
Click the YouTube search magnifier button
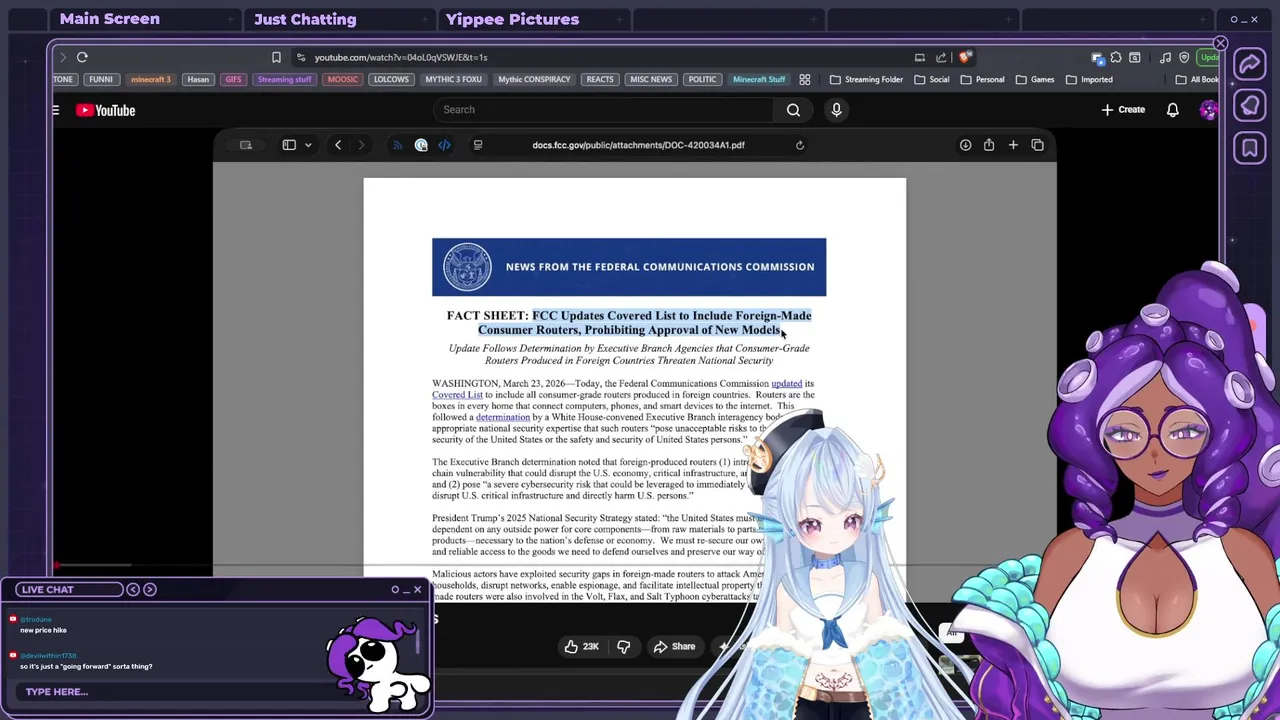pos(793,110)
